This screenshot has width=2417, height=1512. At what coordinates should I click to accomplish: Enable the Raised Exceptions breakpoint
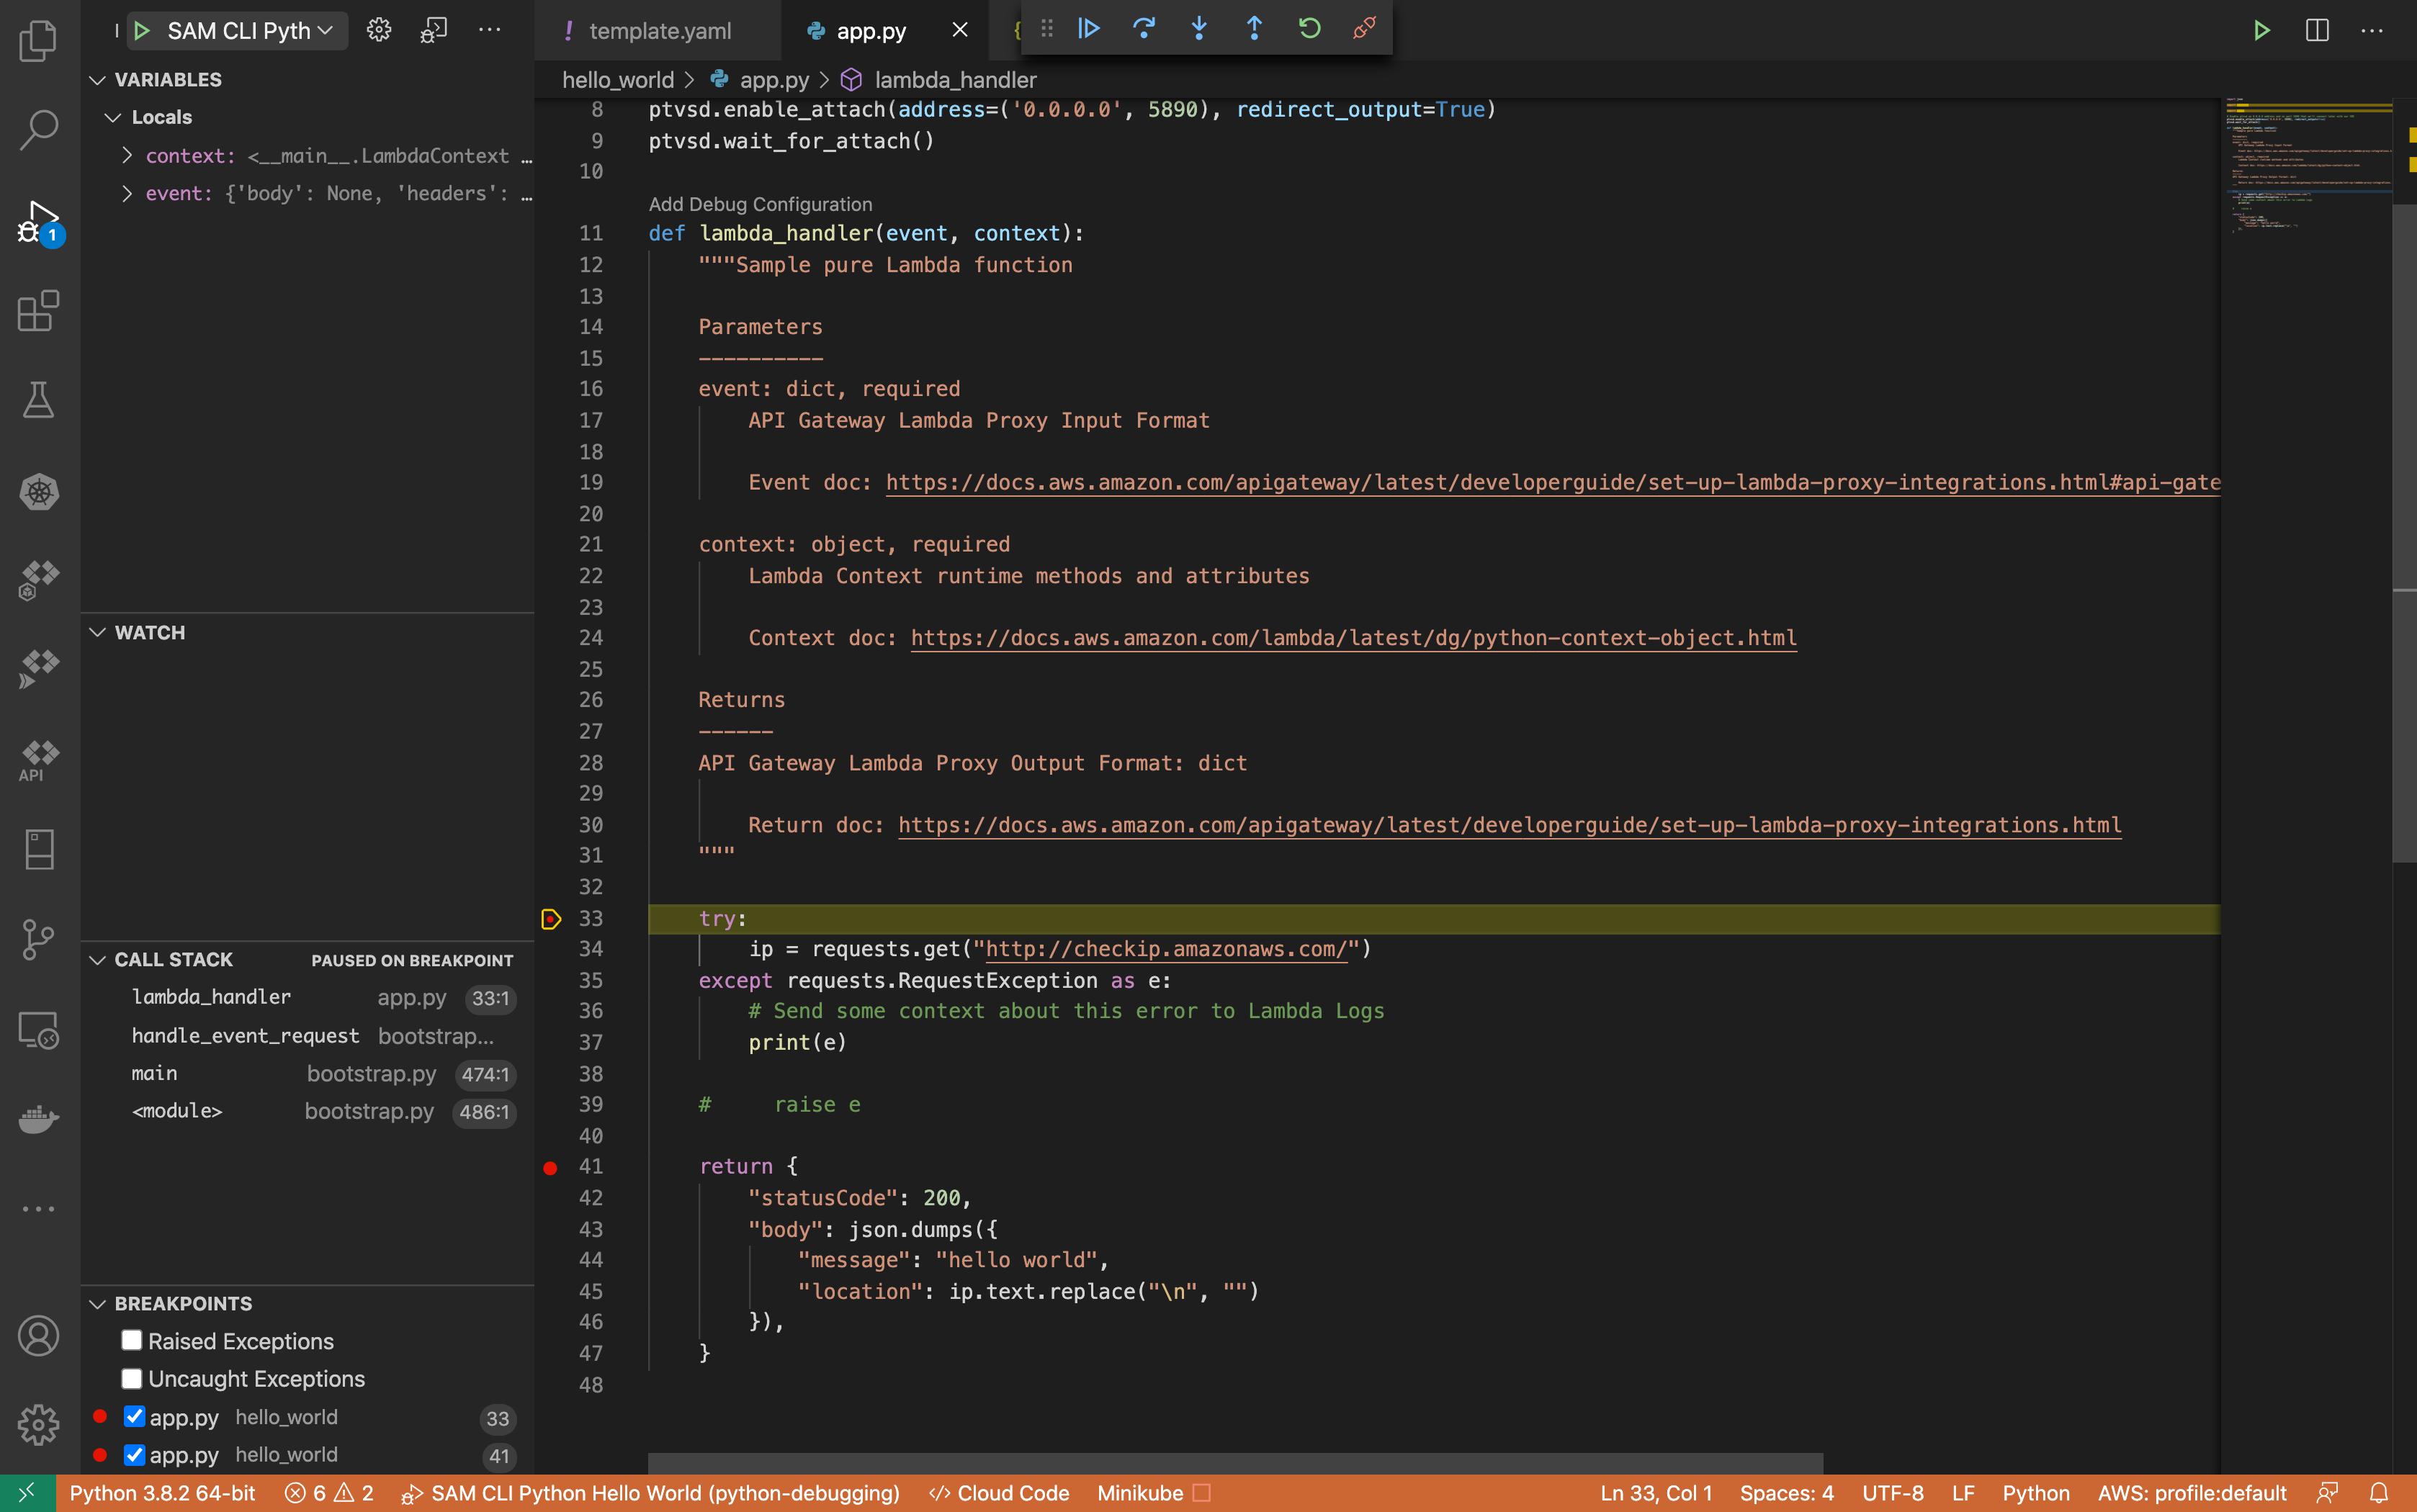click(x=131, y=1340)
